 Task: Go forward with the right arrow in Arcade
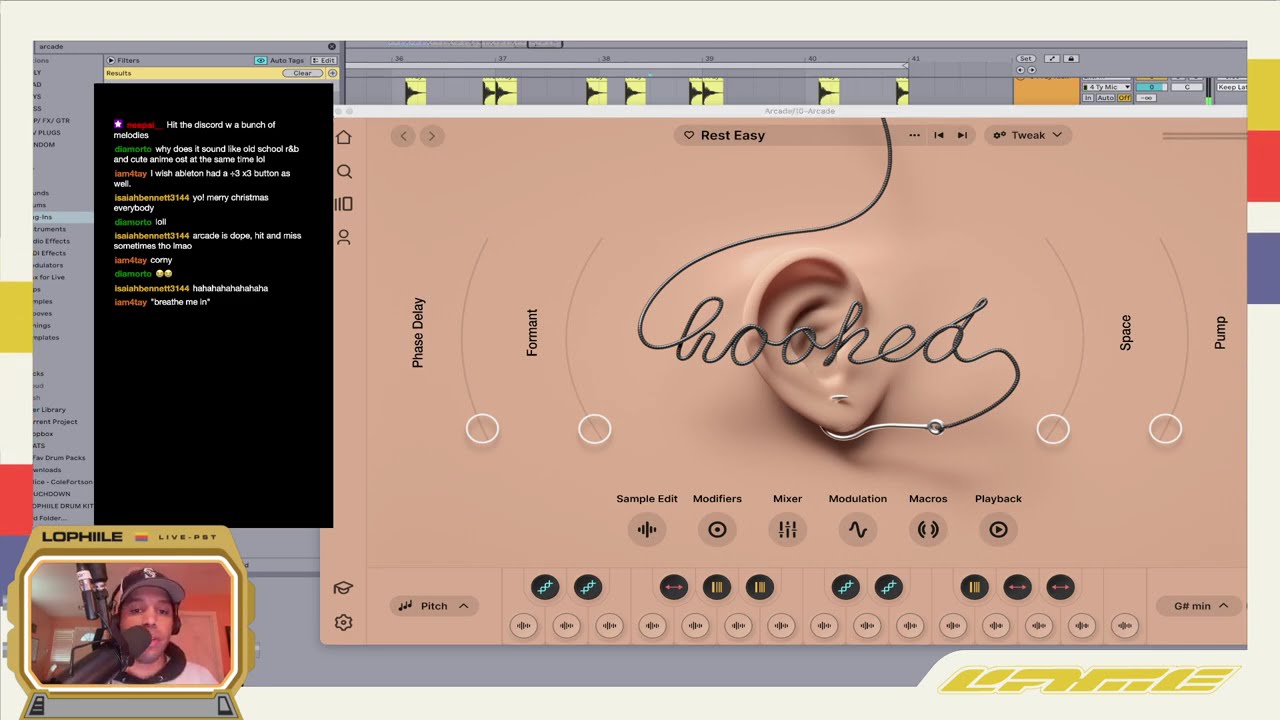432,136
